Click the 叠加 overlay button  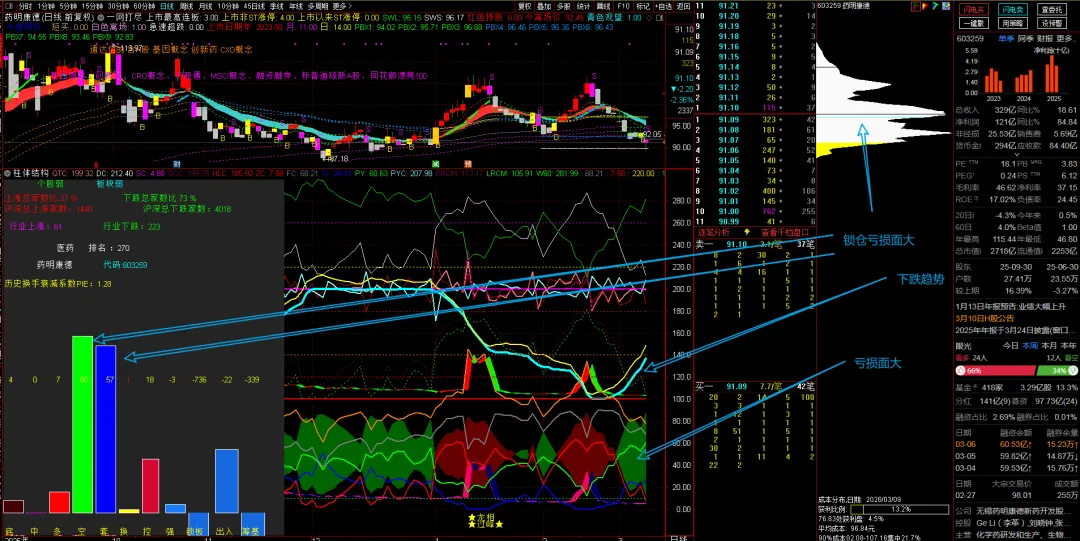(544, 6)
